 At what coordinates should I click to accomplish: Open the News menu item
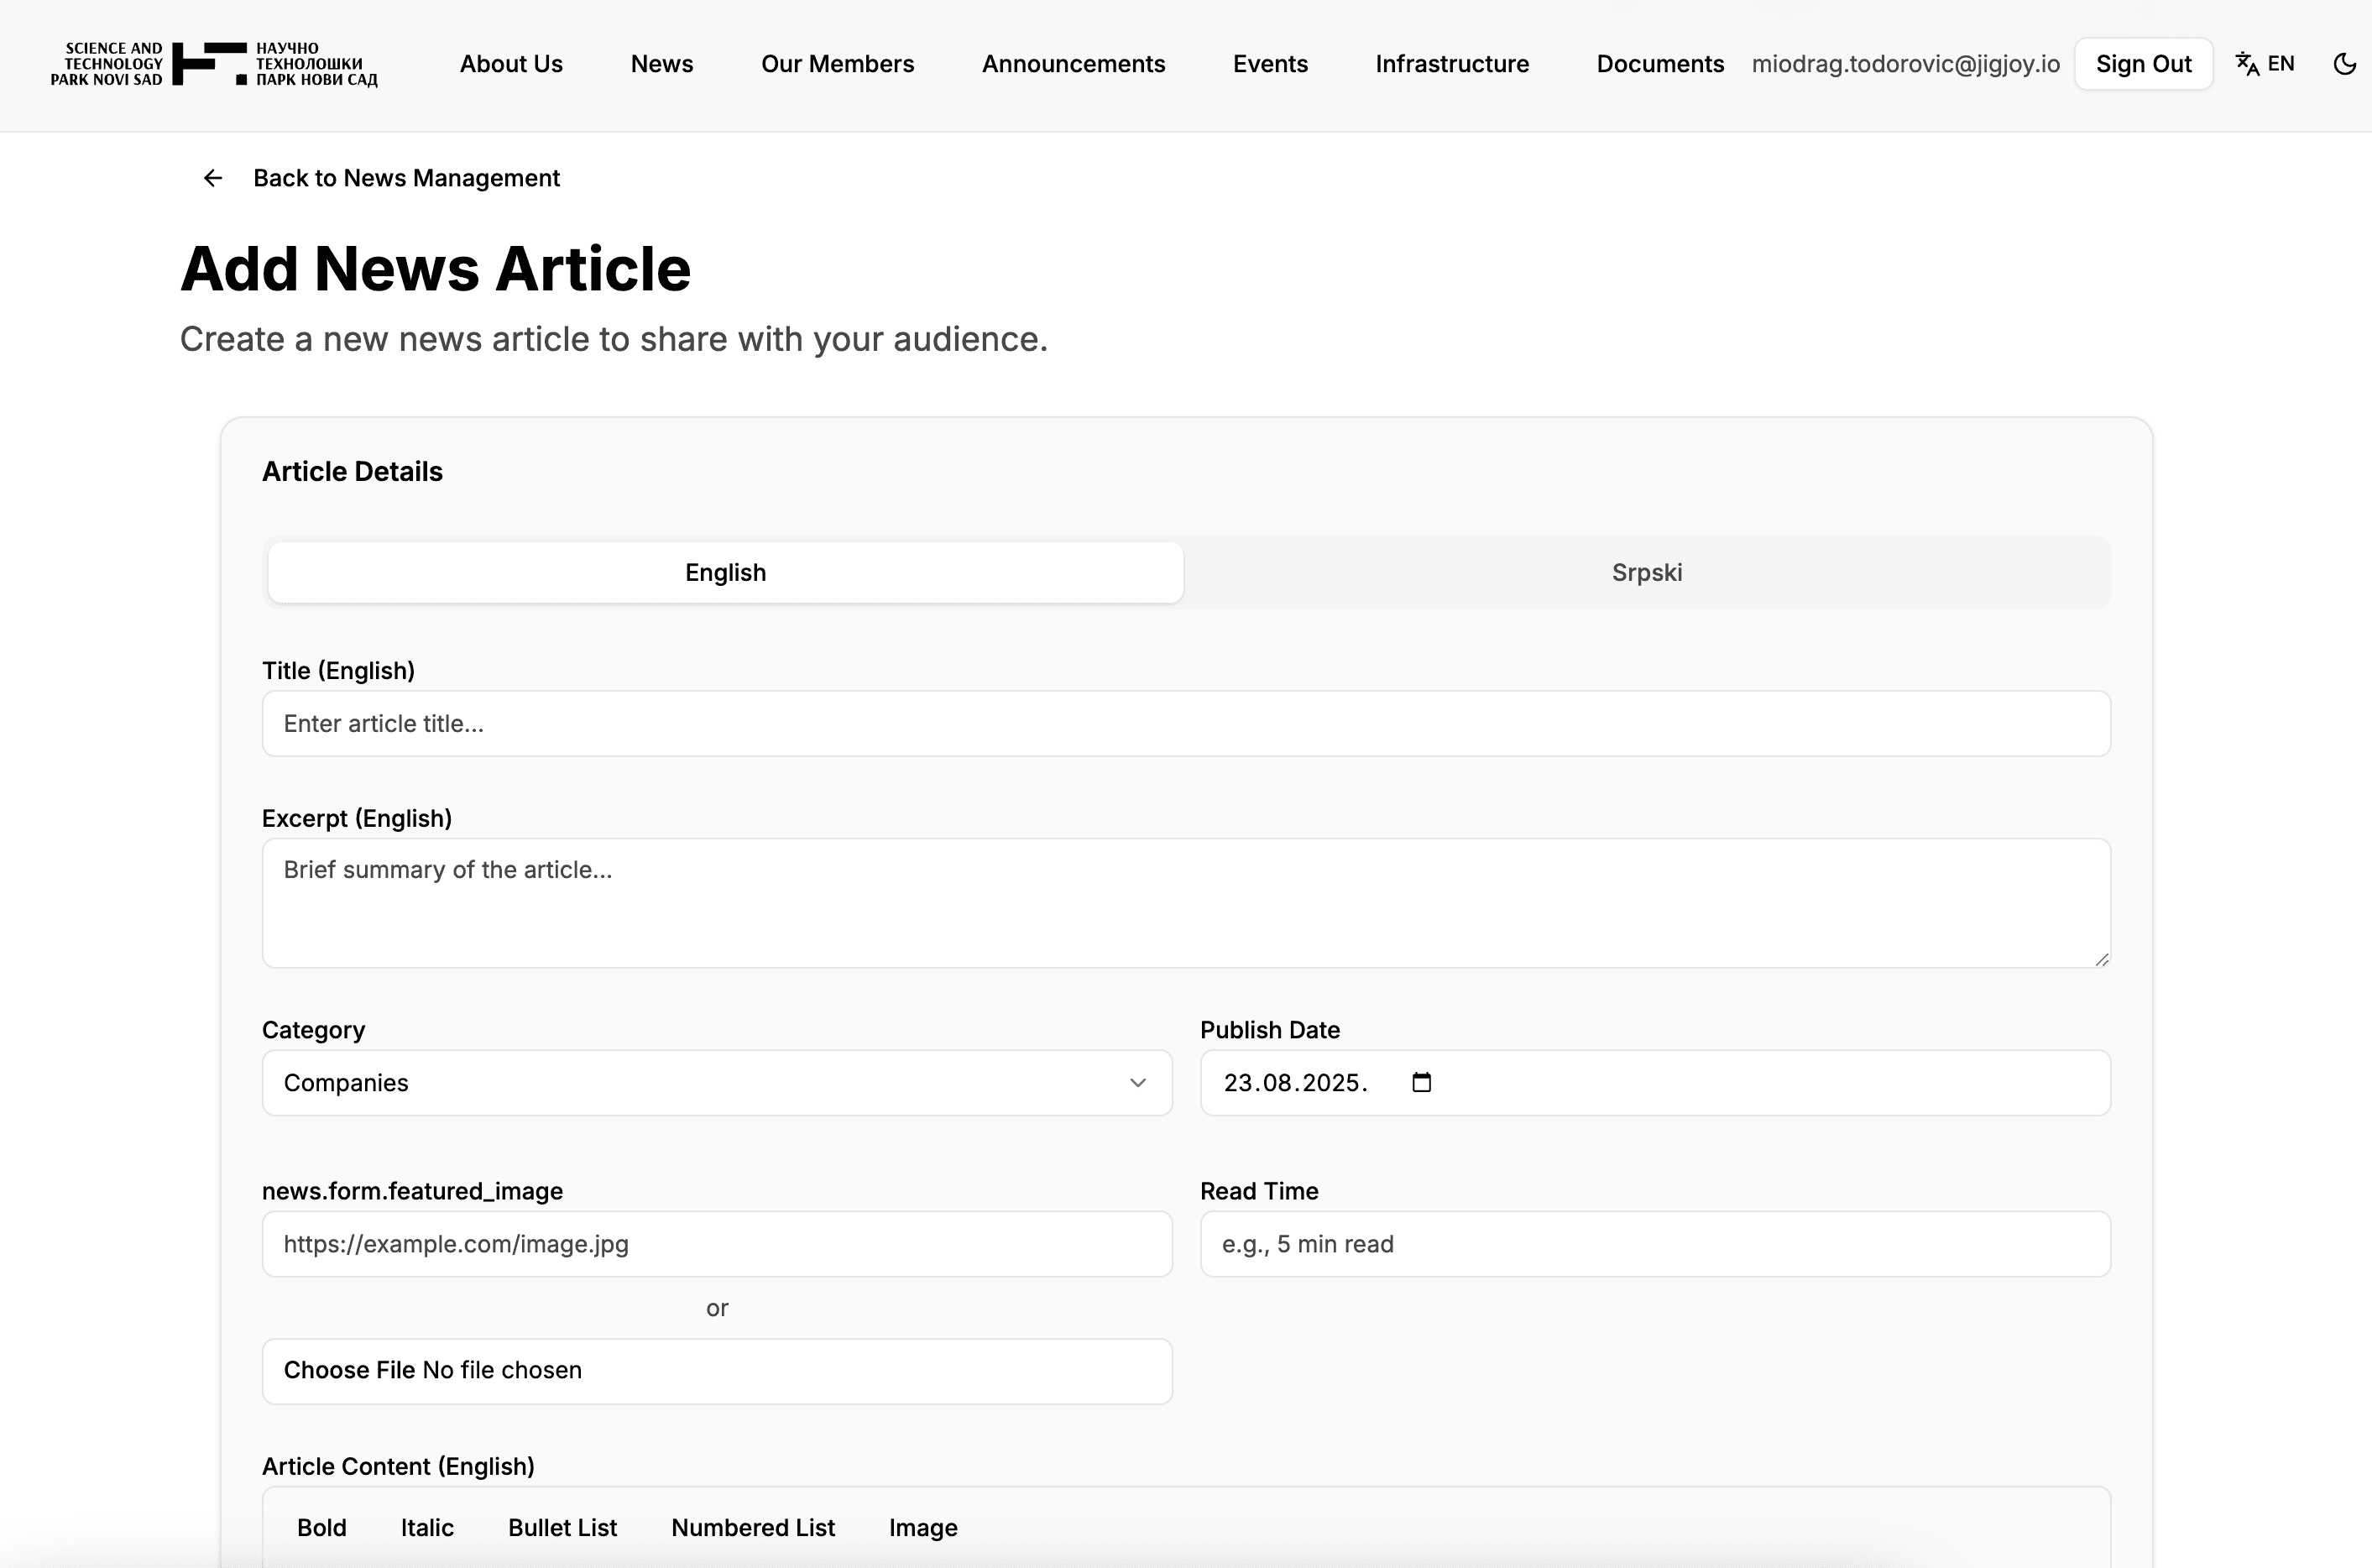tap(661, 63)
